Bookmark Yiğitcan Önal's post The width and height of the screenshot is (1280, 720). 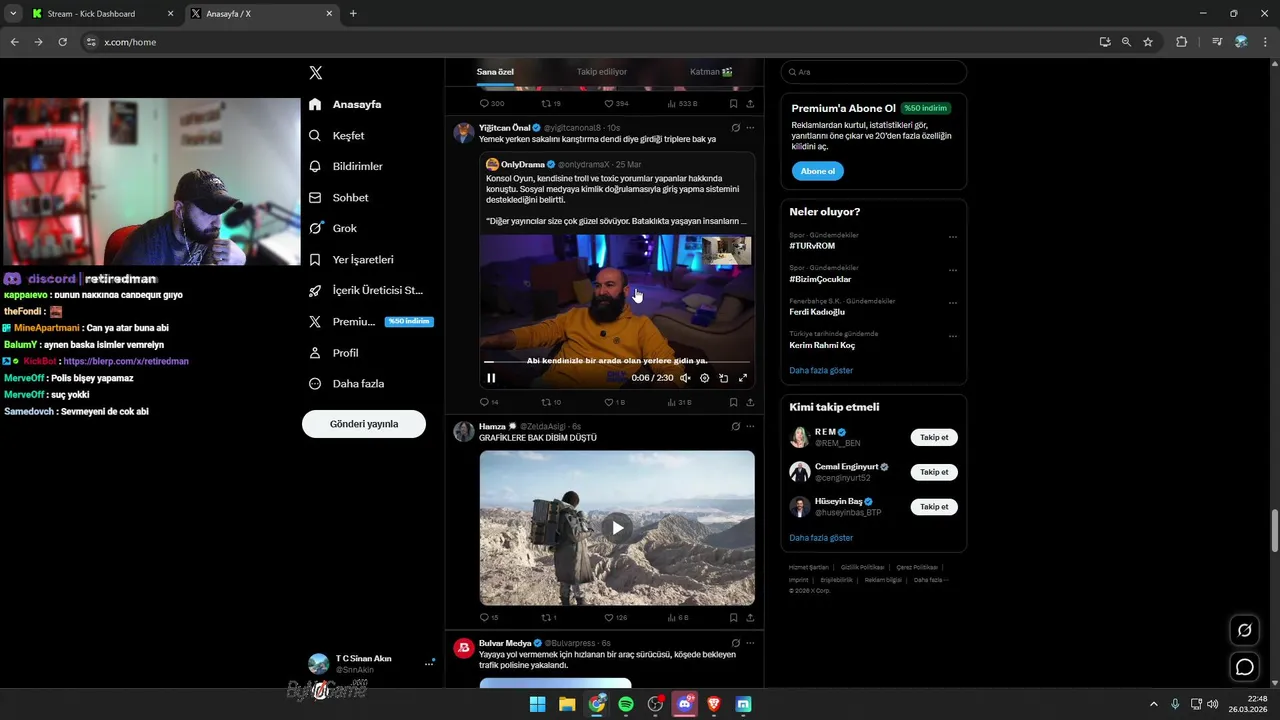(x=733, y=402)
